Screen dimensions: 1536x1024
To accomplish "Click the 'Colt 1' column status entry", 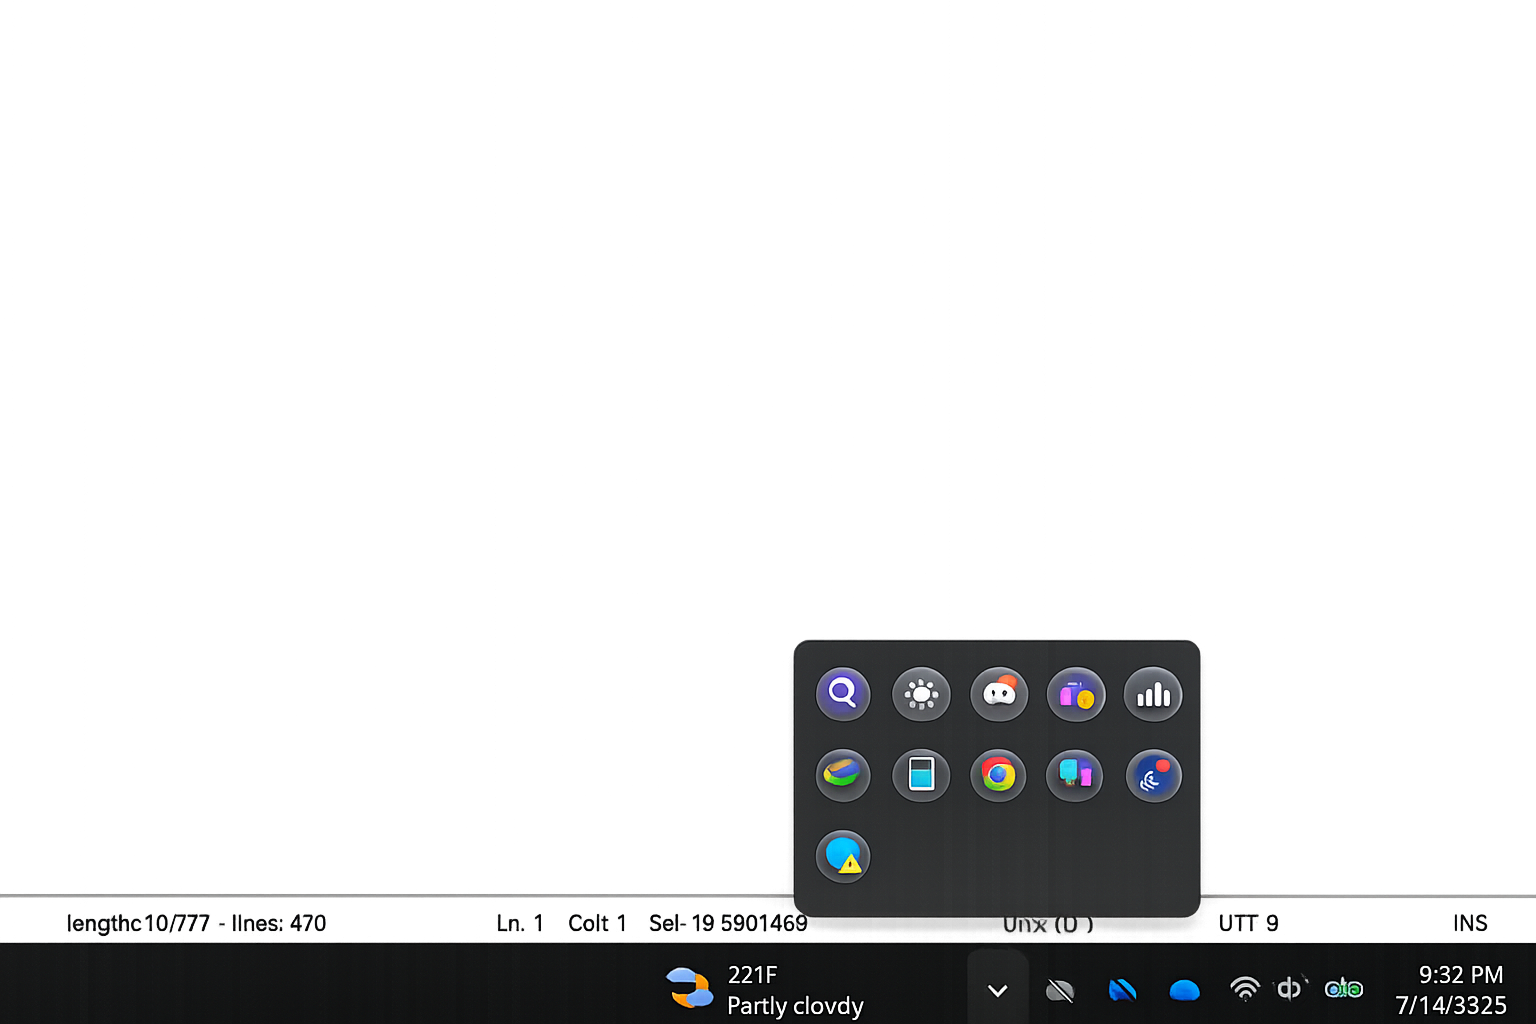I will [597, 923].
